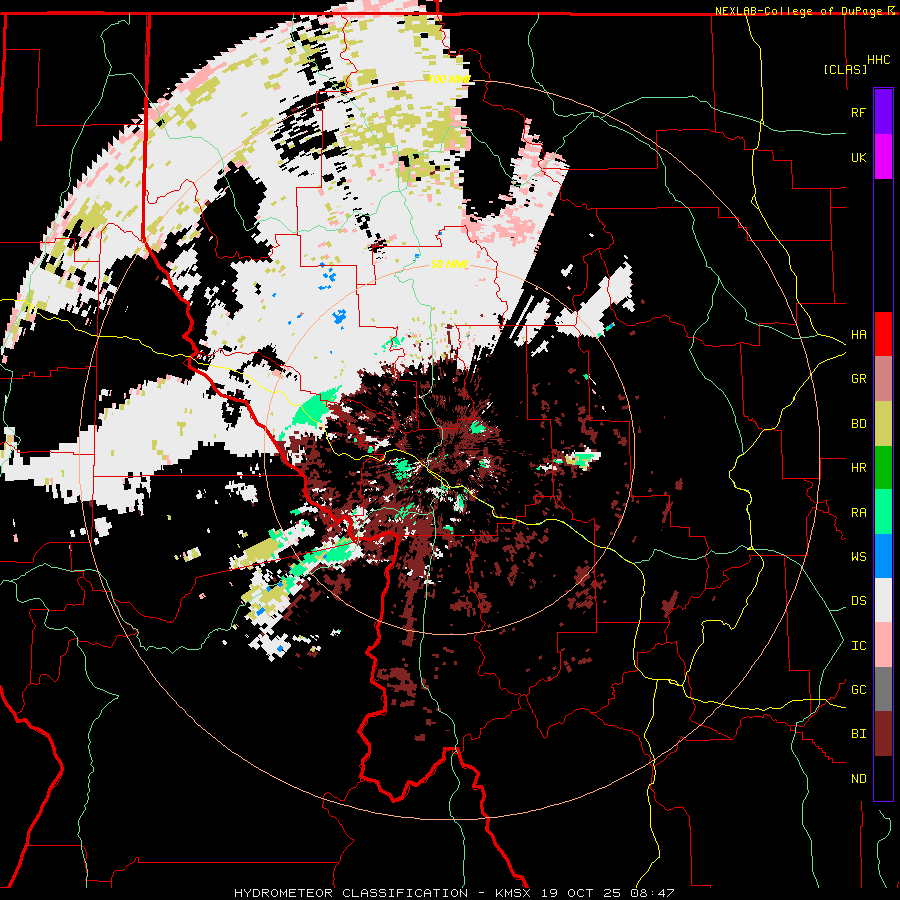Select the GC legend label text
The height and width of the screenshot is (900, 900).
(858, 690)
